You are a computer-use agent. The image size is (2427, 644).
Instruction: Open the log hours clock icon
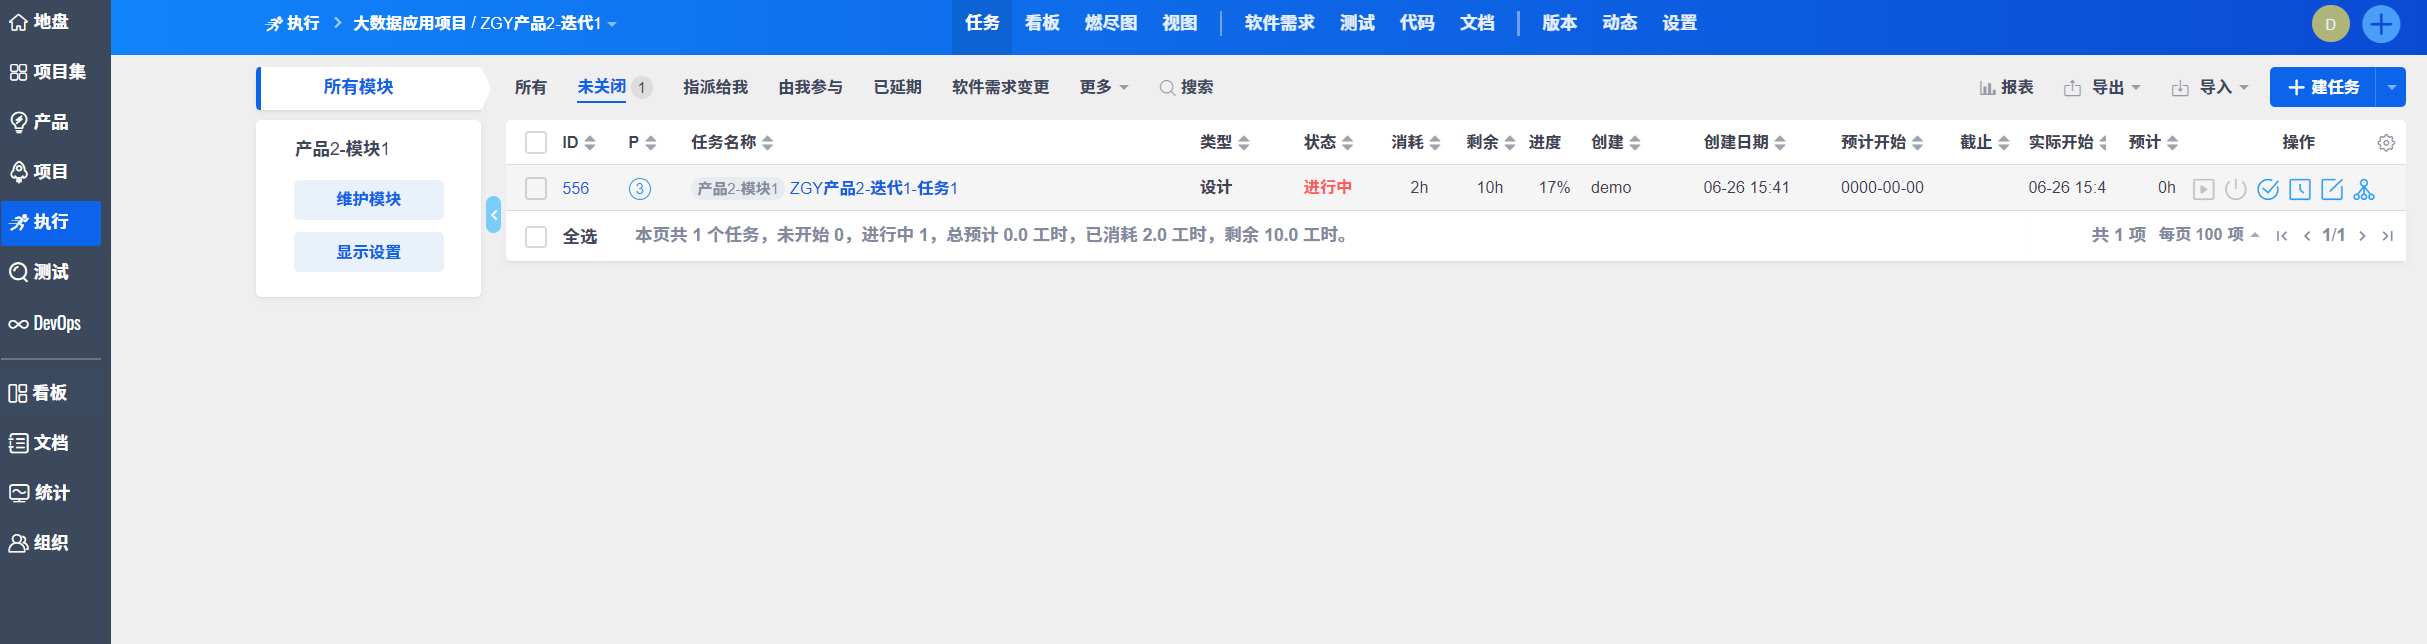pos(2300,189)
